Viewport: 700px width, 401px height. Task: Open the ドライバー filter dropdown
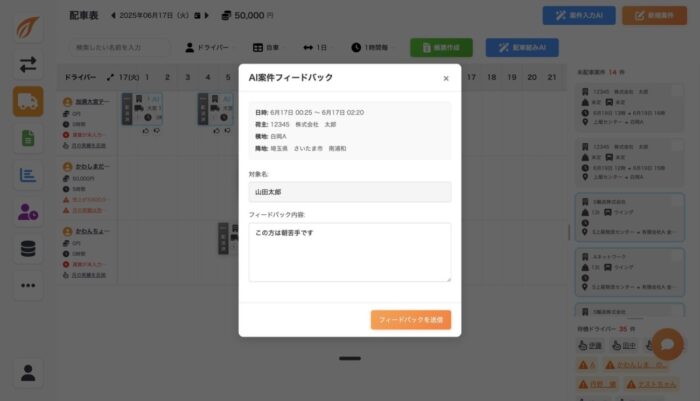click(x=211, y=47)
